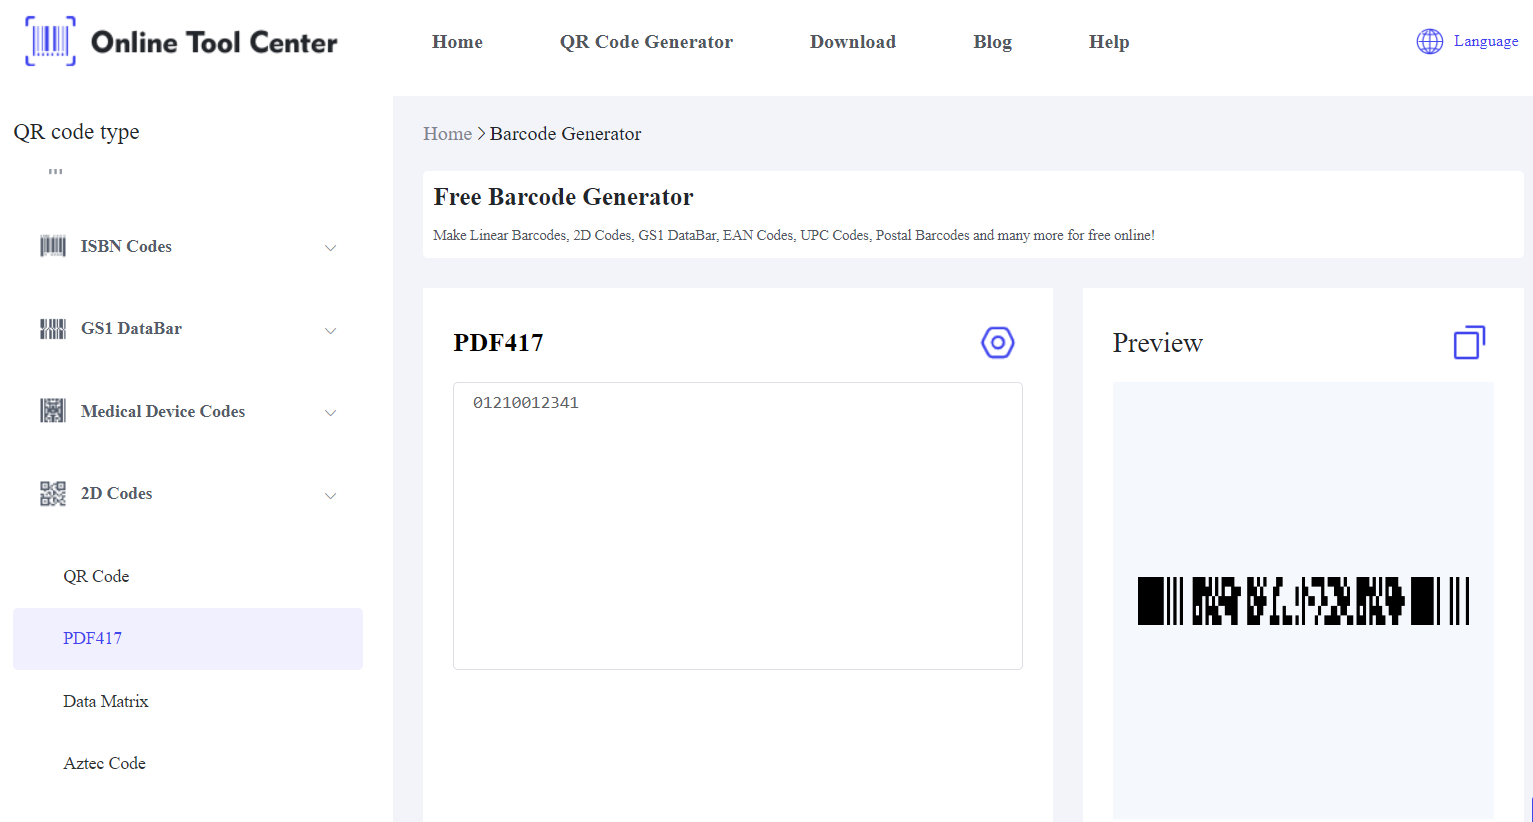Click the Medical Device Codes icon
The height and width of the screenshot is (822, 1533).
click(x=53, y=411)
